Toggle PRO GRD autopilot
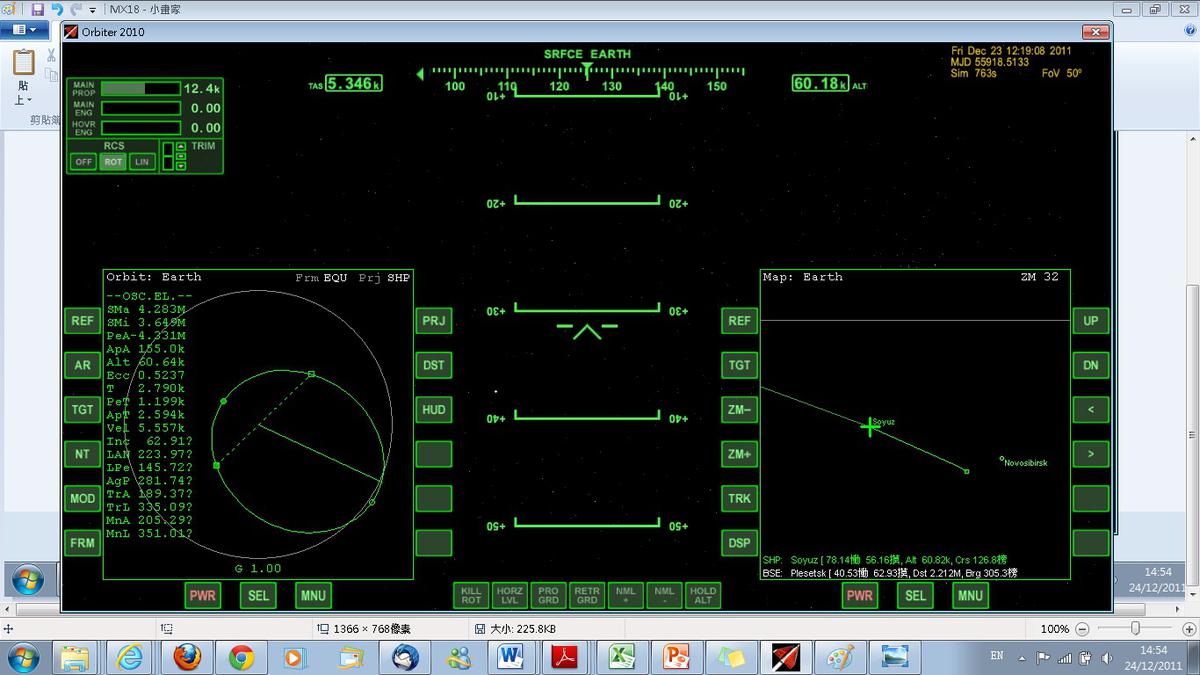The height and width of the screenshot is (675, 1200). click(x=548, y=595)
